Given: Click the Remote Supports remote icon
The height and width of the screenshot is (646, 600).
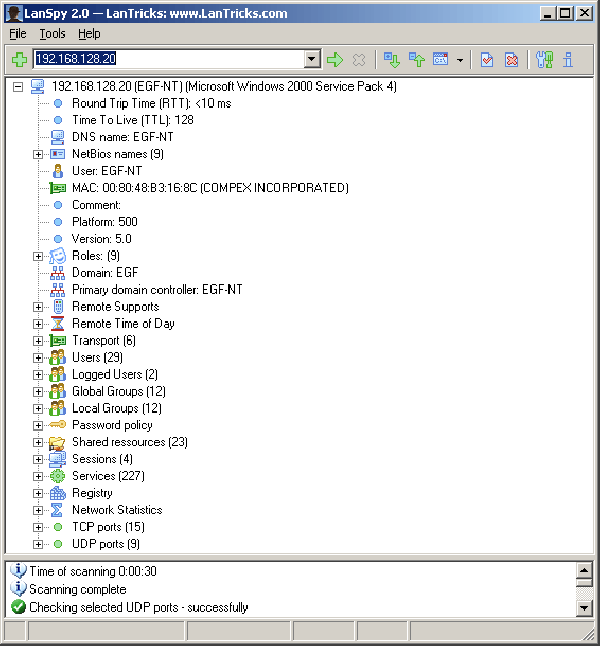Looking at the screenshot, I should tap(58, 307).
